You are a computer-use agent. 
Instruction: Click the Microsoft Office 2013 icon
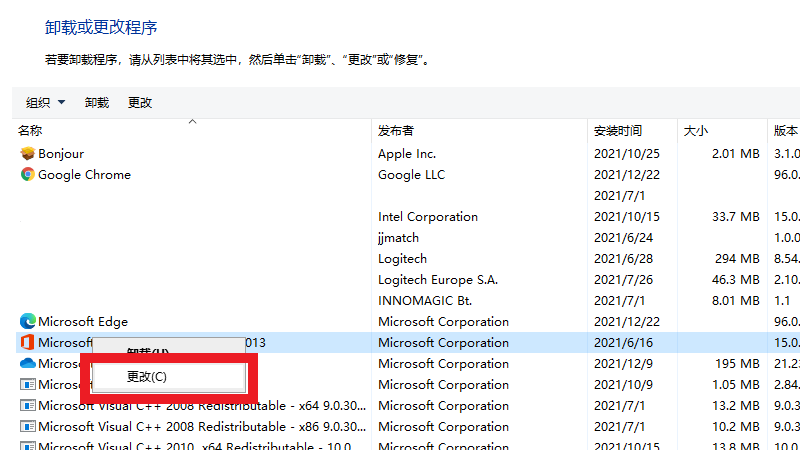28,343
